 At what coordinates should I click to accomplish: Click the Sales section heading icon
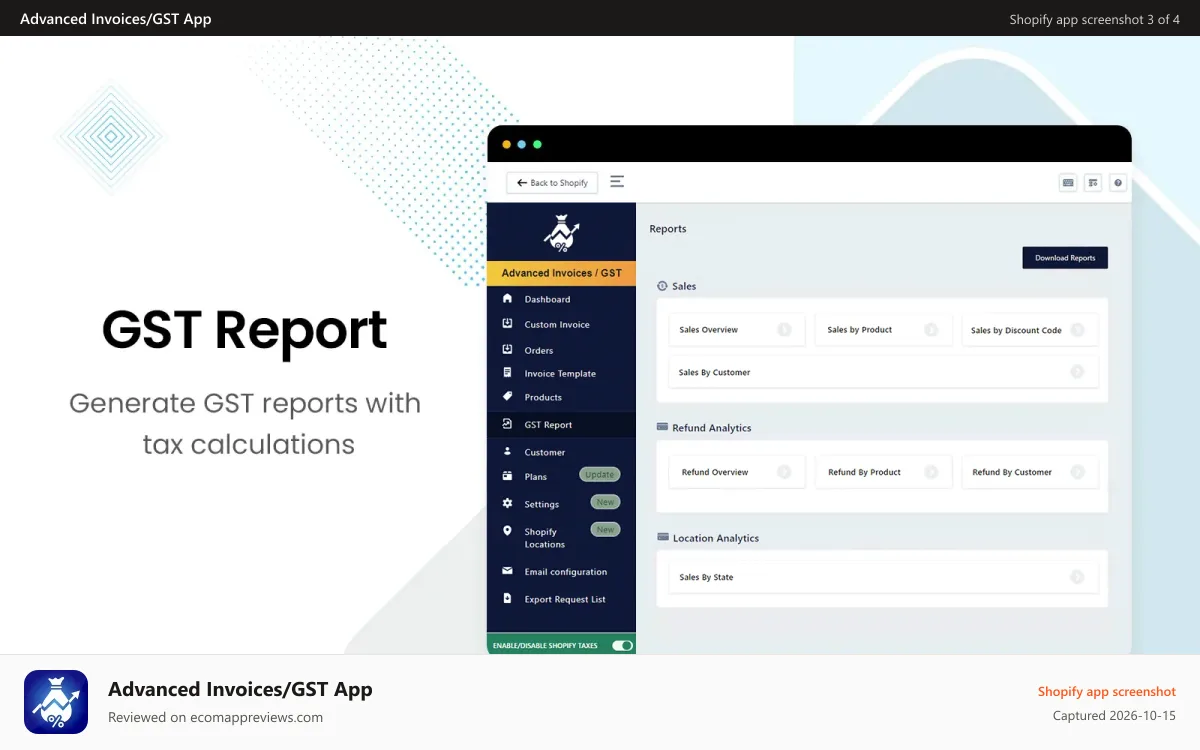coord(662,286)
